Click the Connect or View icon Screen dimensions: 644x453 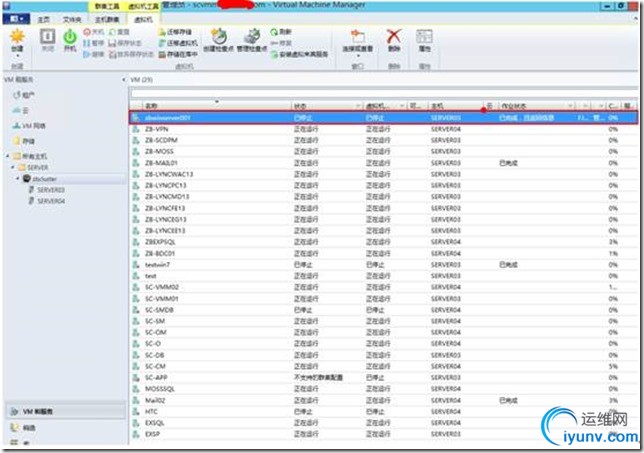[358, 36]
